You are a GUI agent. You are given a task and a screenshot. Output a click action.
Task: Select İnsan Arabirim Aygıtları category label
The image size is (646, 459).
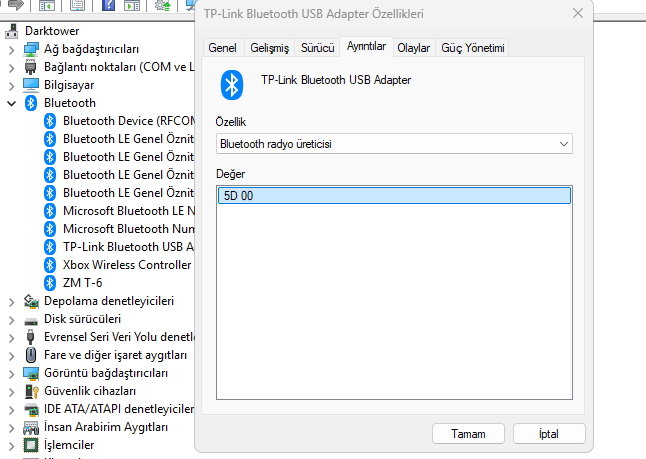click(106, 427)
